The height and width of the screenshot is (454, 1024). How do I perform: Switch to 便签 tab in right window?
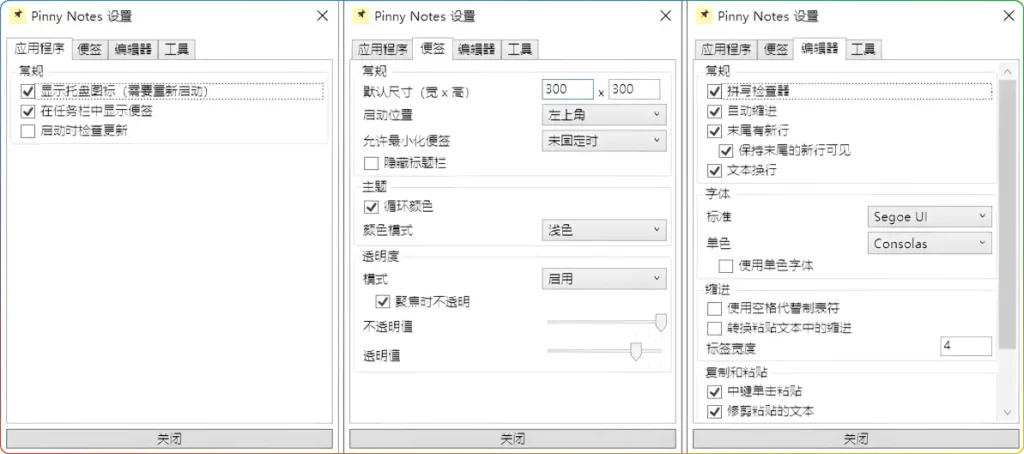[x=775, y=49]
